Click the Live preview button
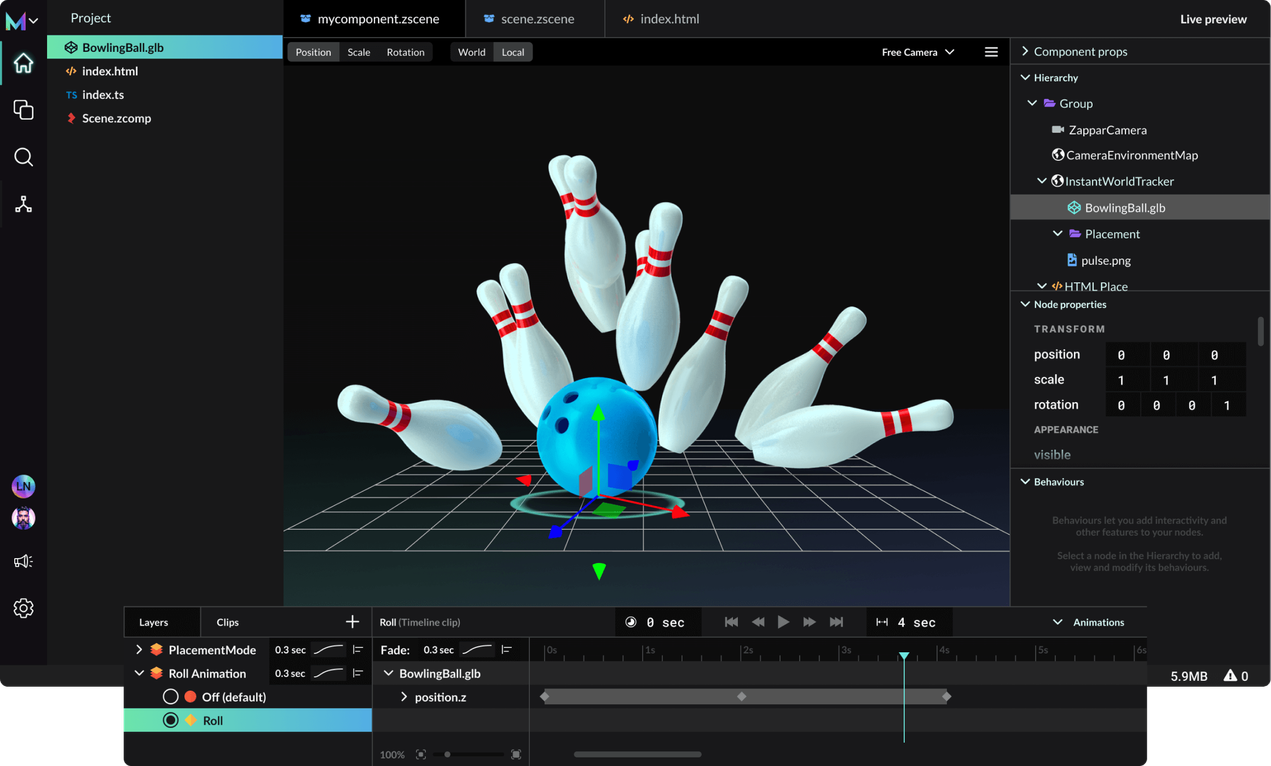 pyautogui.click(x=1213, y=18)
